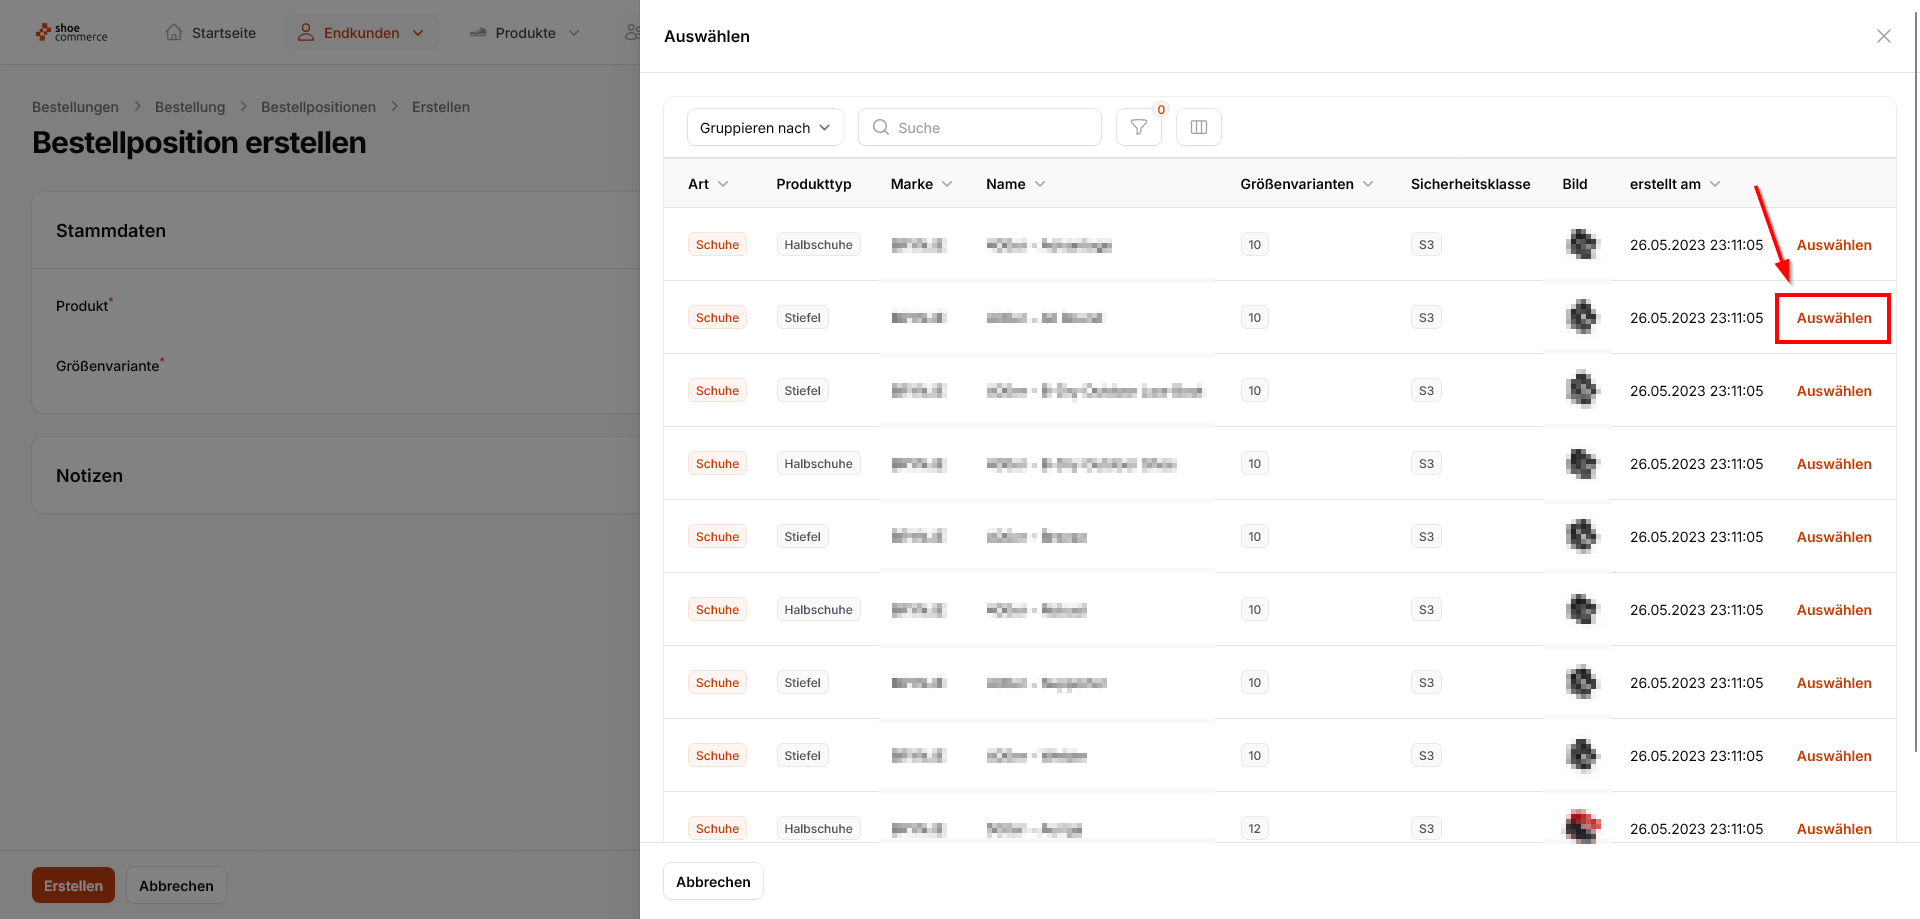Open the Endkunden navigation menu
1920x919 pixels.
point(361,33)
